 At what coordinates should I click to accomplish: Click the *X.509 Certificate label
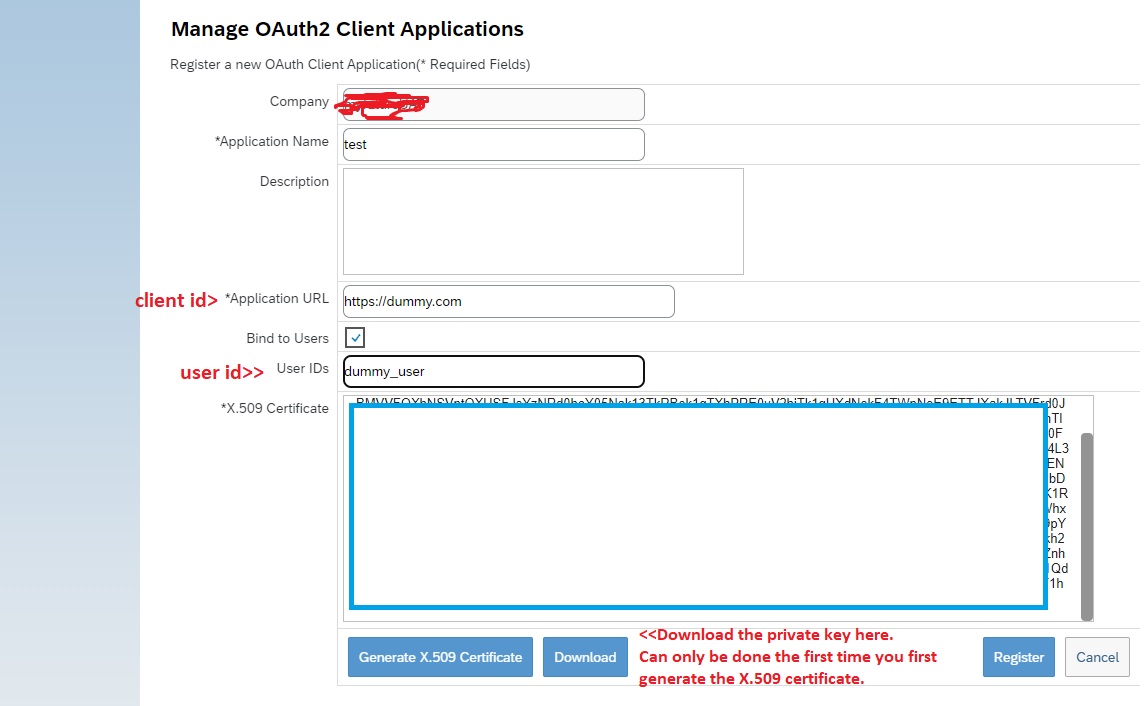pyautogui.click(x=274, y=408)
